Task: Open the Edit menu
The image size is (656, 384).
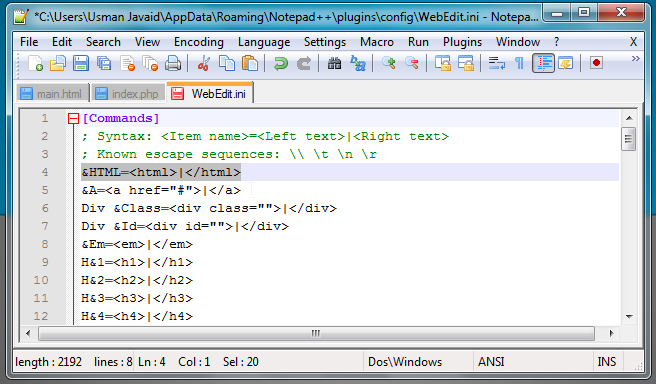Action: (62, 42)
